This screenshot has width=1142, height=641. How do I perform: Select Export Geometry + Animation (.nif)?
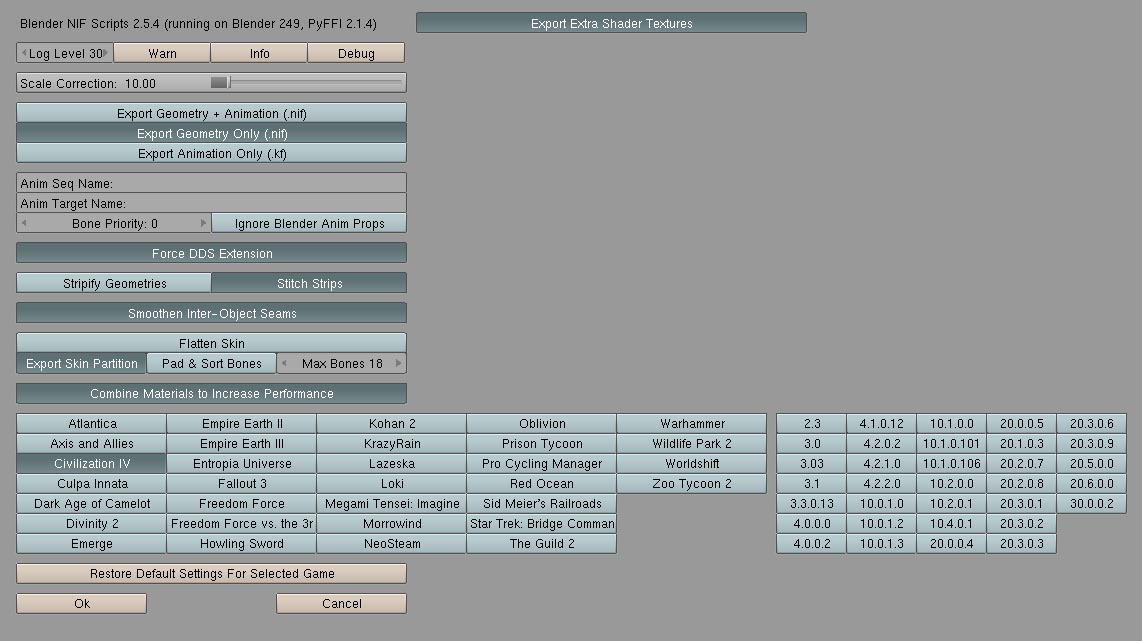point(211,114)
